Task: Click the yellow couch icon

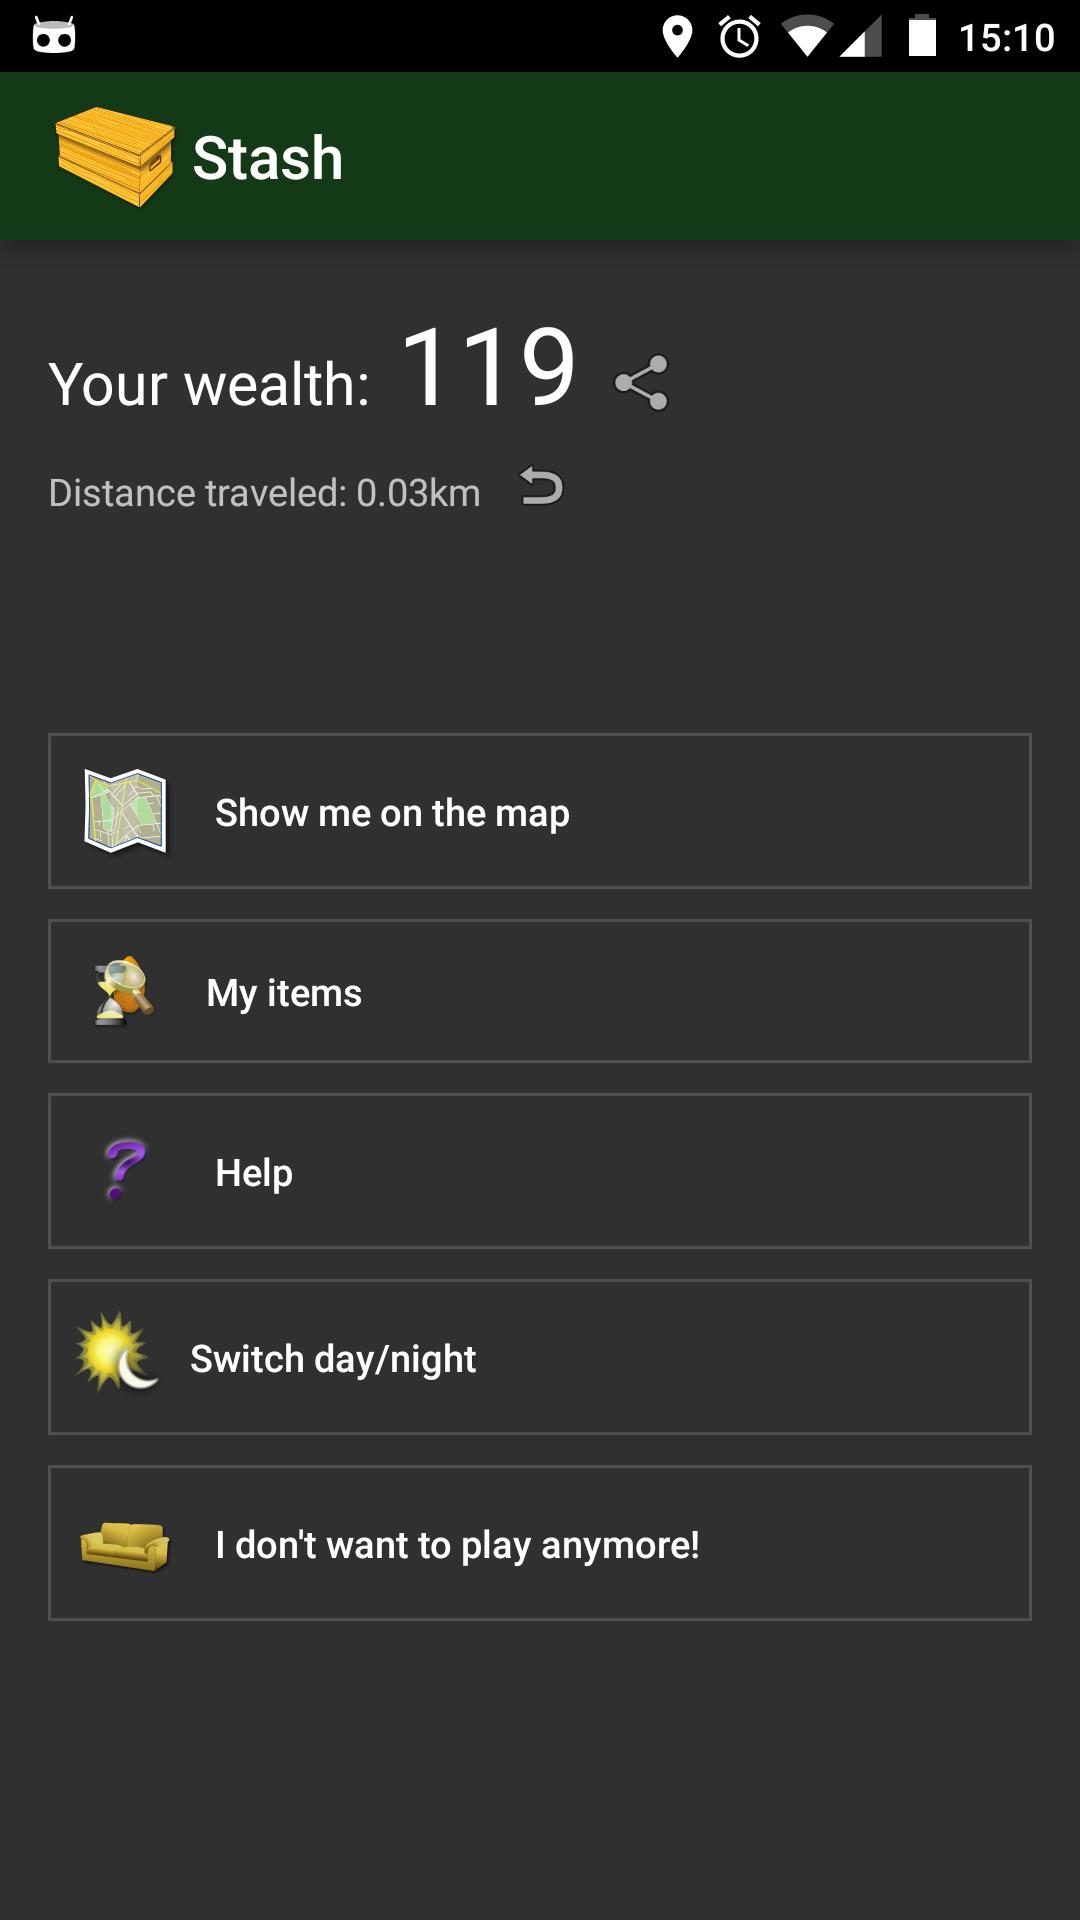Action: click(125, 1544)
